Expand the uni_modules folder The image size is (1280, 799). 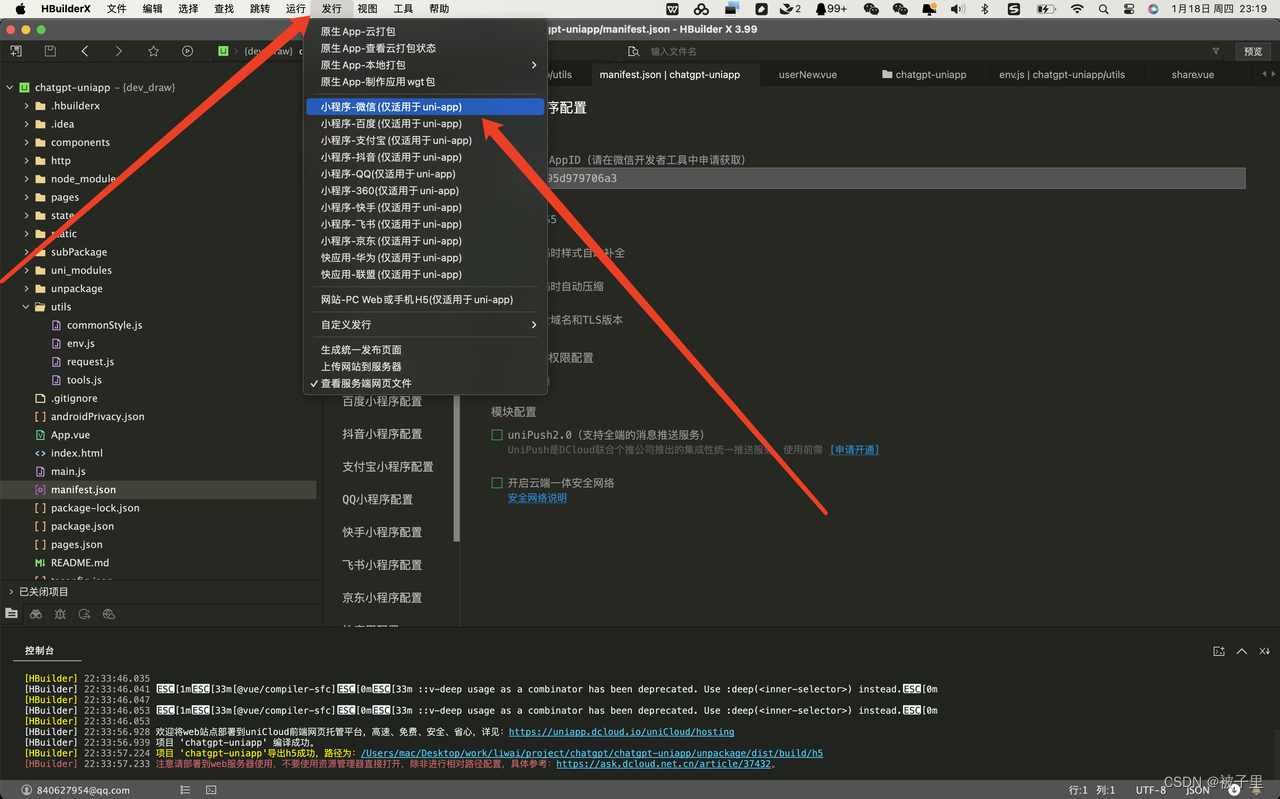pyautogui.click(x=27, y=270)
